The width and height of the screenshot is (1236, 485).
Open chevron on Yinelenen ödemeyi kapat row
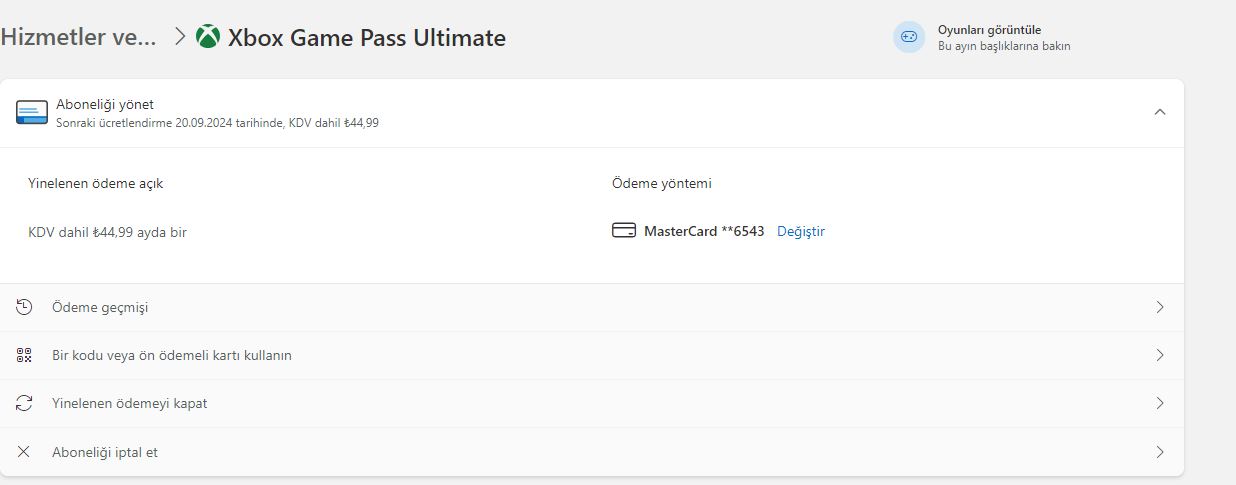(1160, 403)
